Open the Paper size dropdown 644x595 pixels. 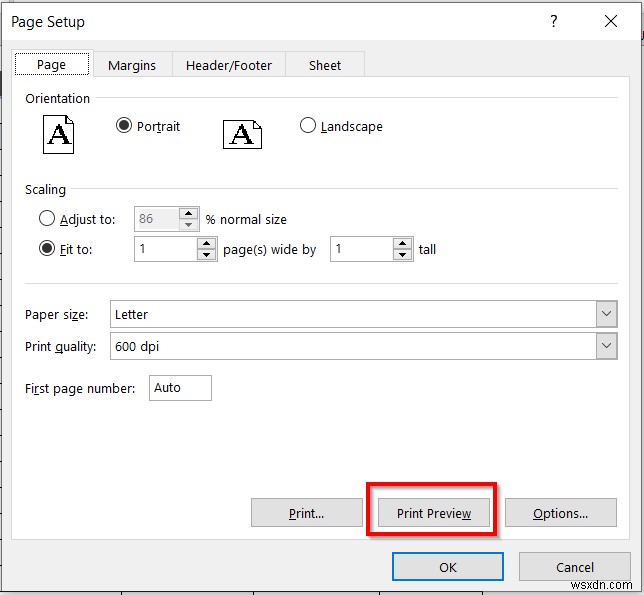click(x=607, y=314)
